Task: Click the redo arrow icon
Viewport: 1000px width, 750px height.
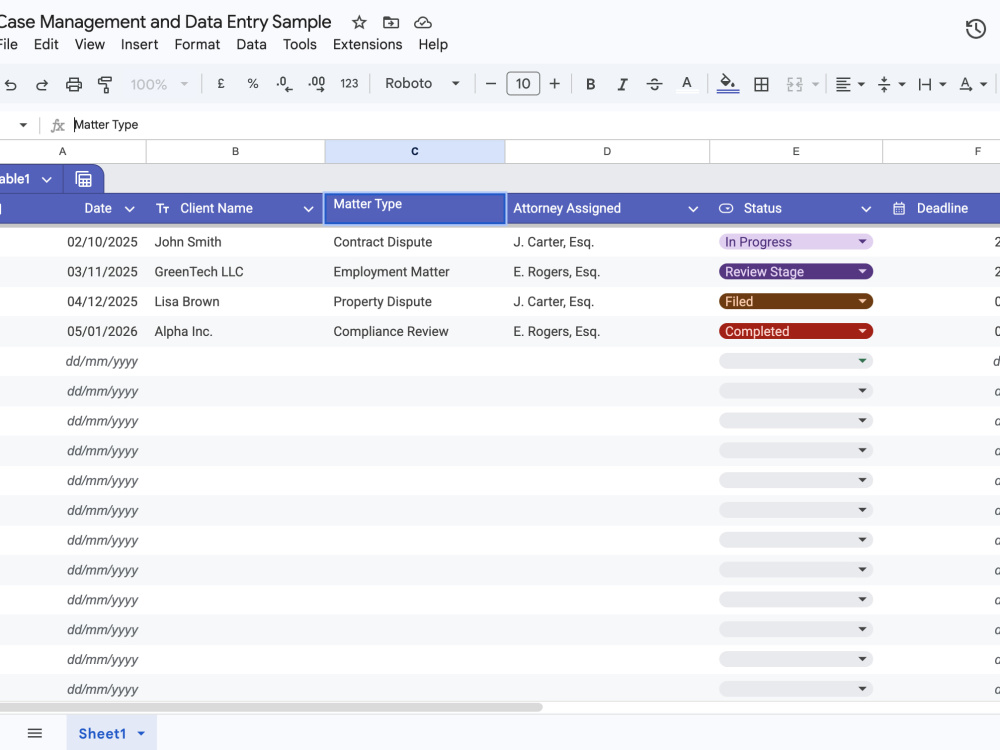Action: [x=41, y=84]
